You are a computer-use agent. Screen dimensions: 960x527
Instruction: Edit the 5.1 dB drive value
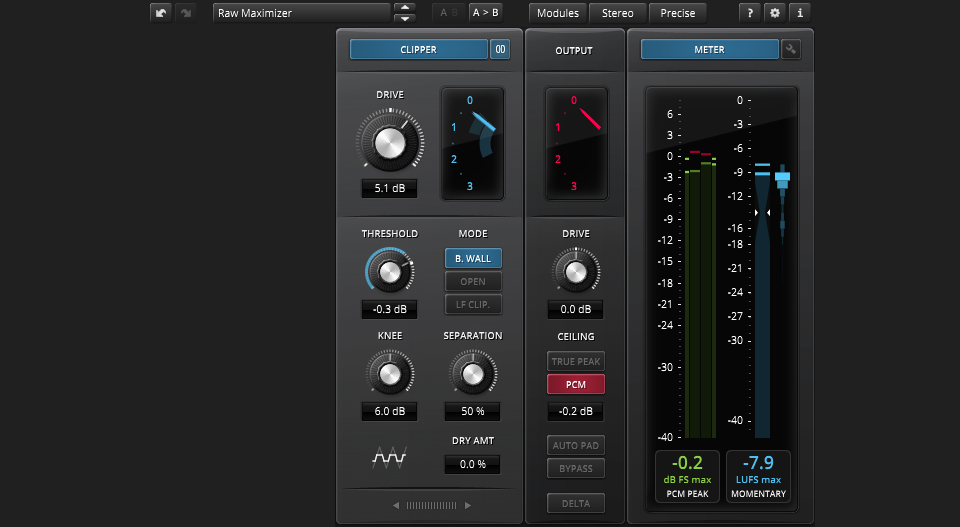(389, 189)
